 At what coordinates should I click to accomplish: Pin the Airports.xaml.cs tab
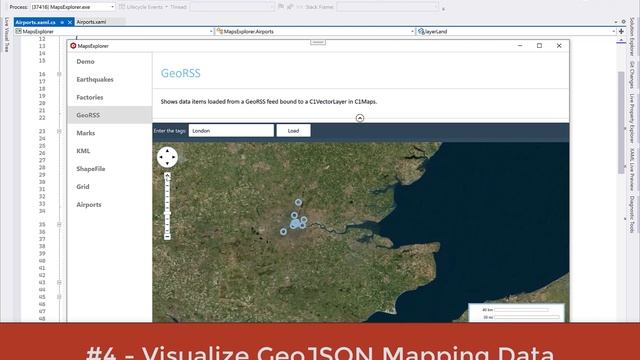pyautogui.click(x=62, y=22)
